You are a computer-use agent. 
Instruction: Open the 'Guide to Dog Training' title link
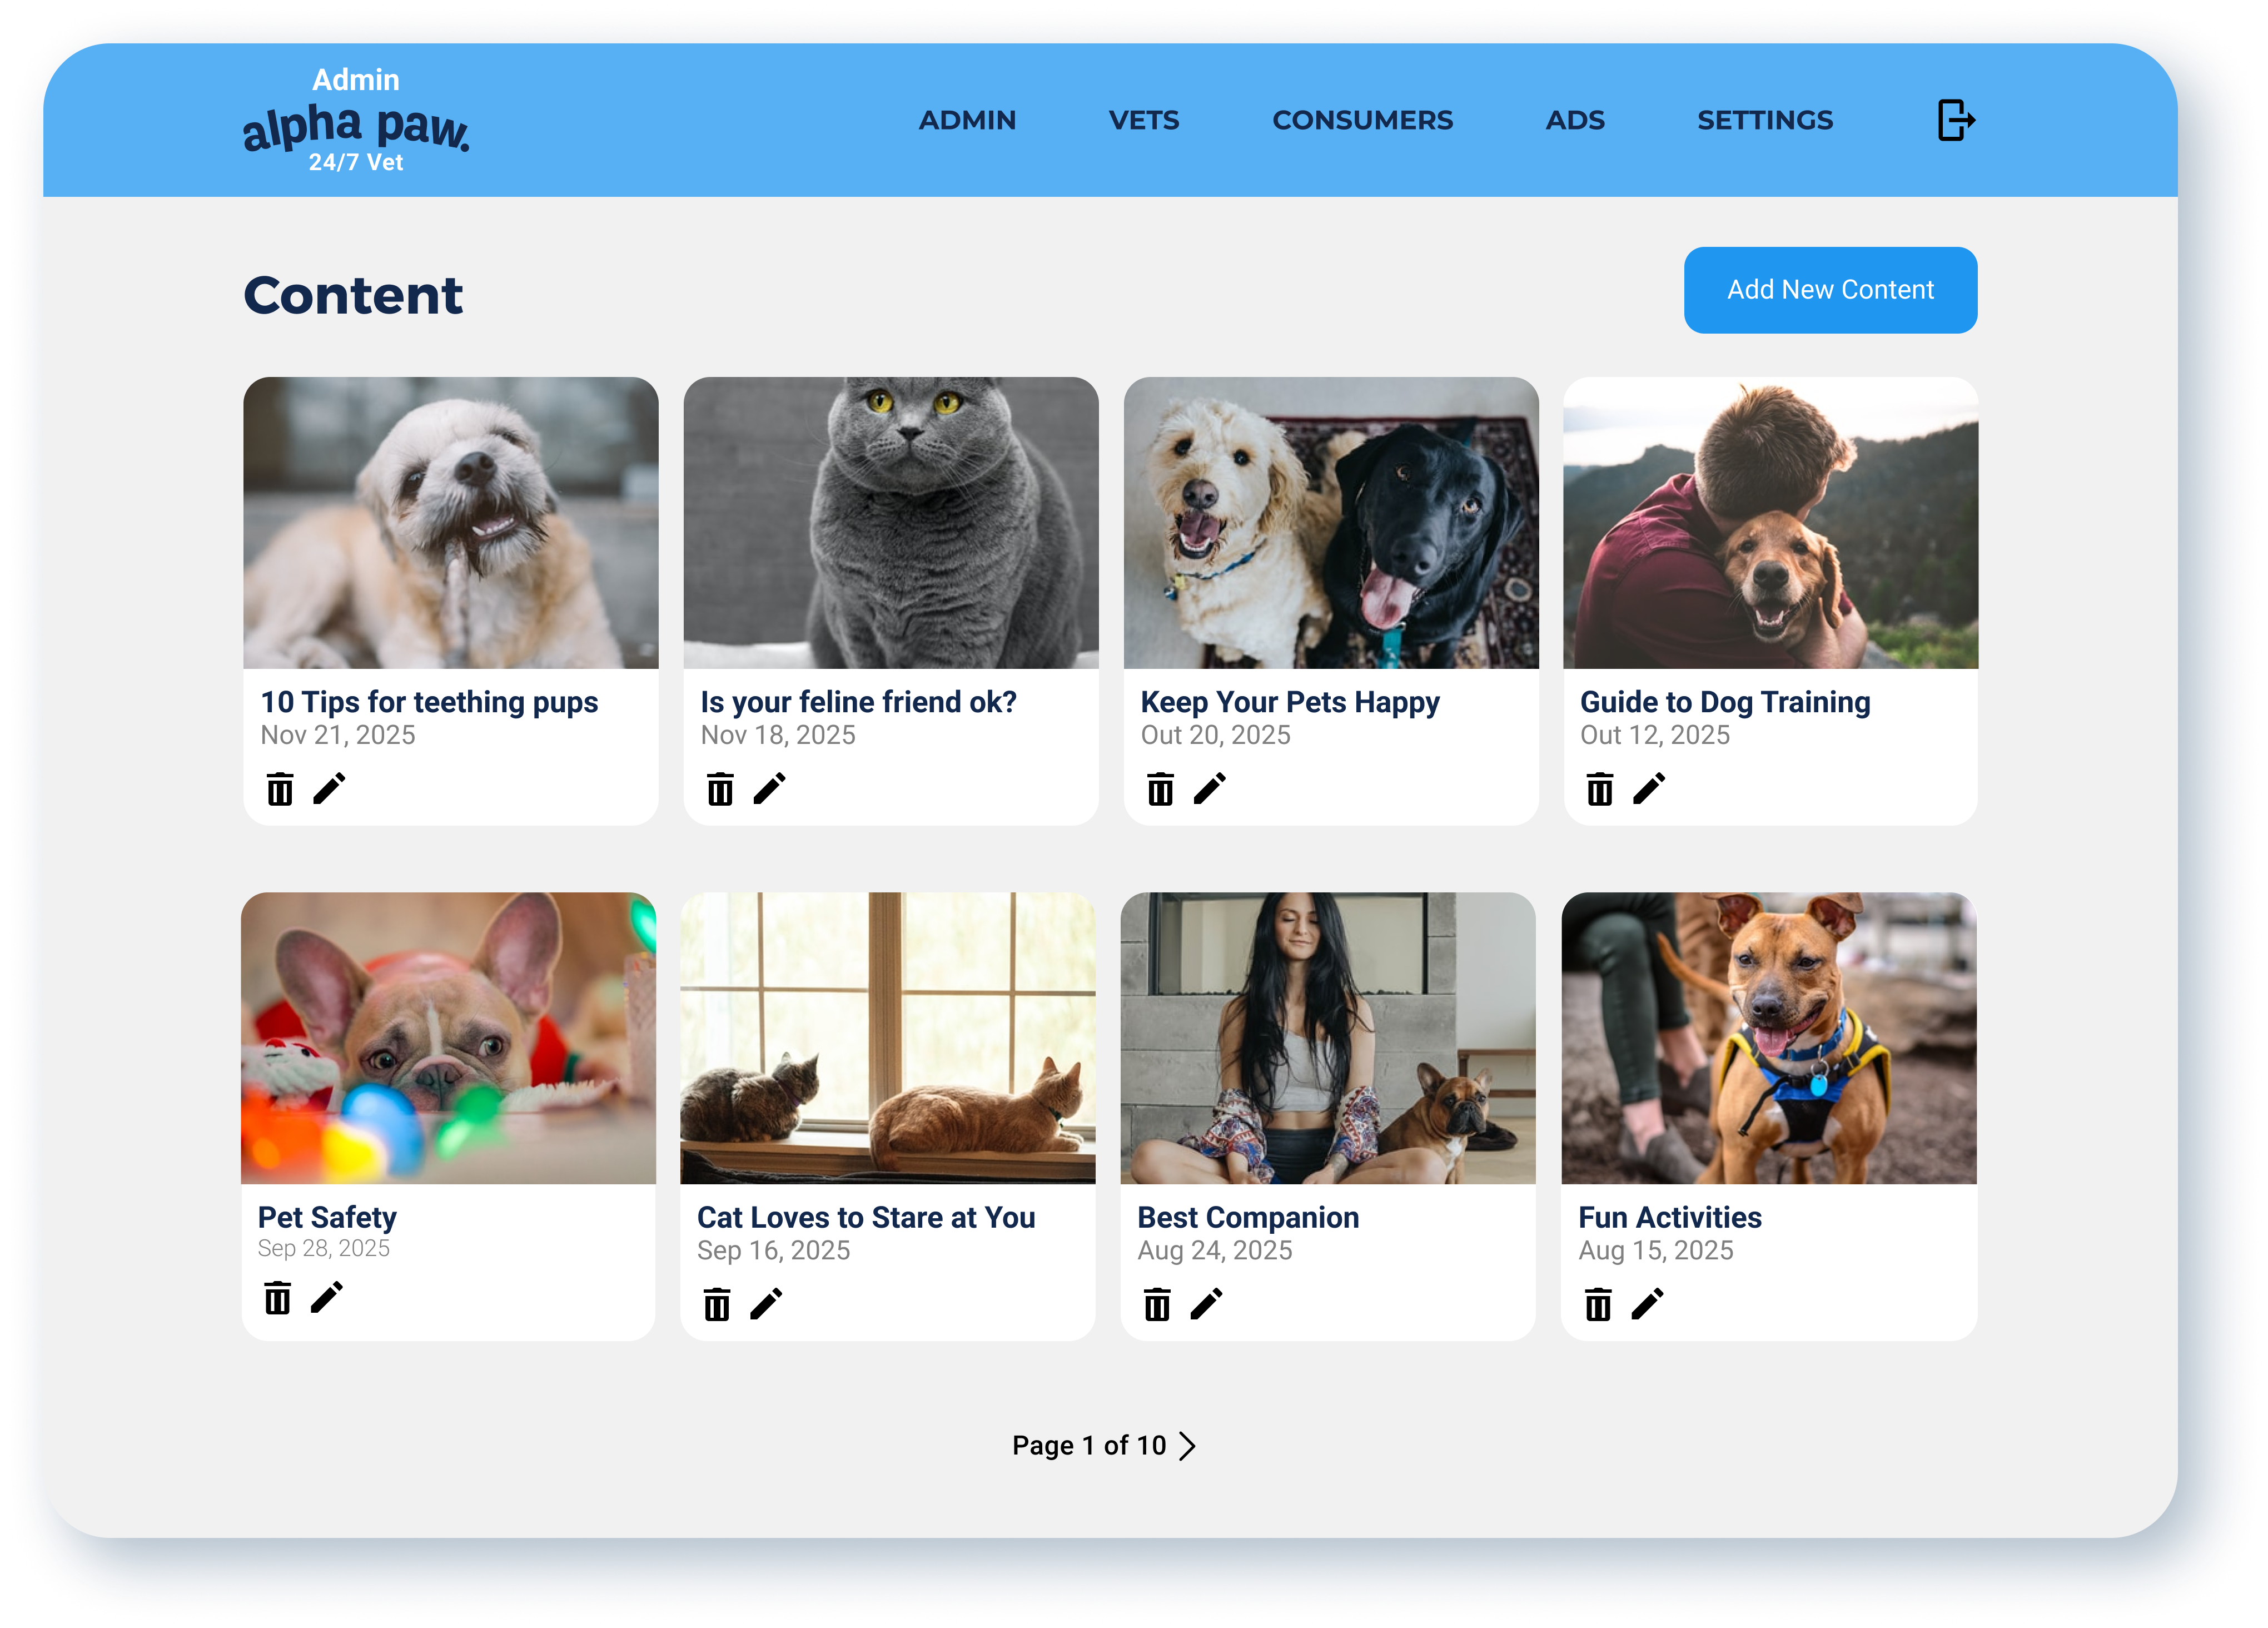(1725, 702)
